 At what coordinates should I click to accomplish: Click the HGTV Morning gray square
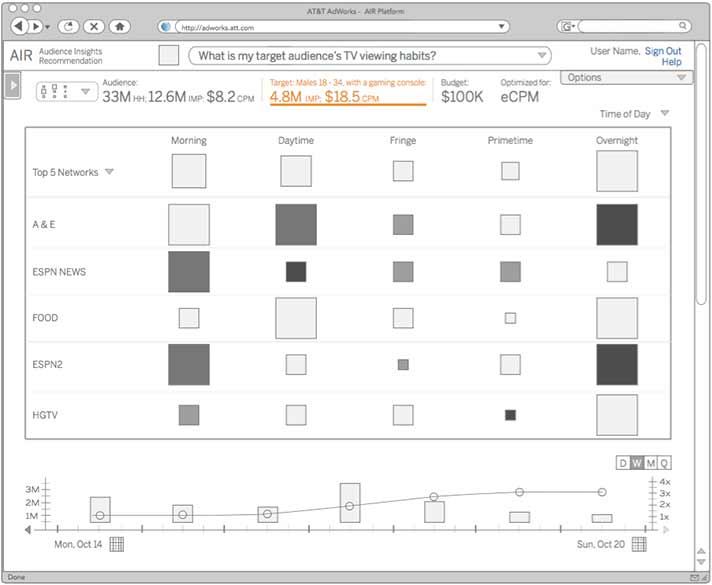tap(189, 415)
